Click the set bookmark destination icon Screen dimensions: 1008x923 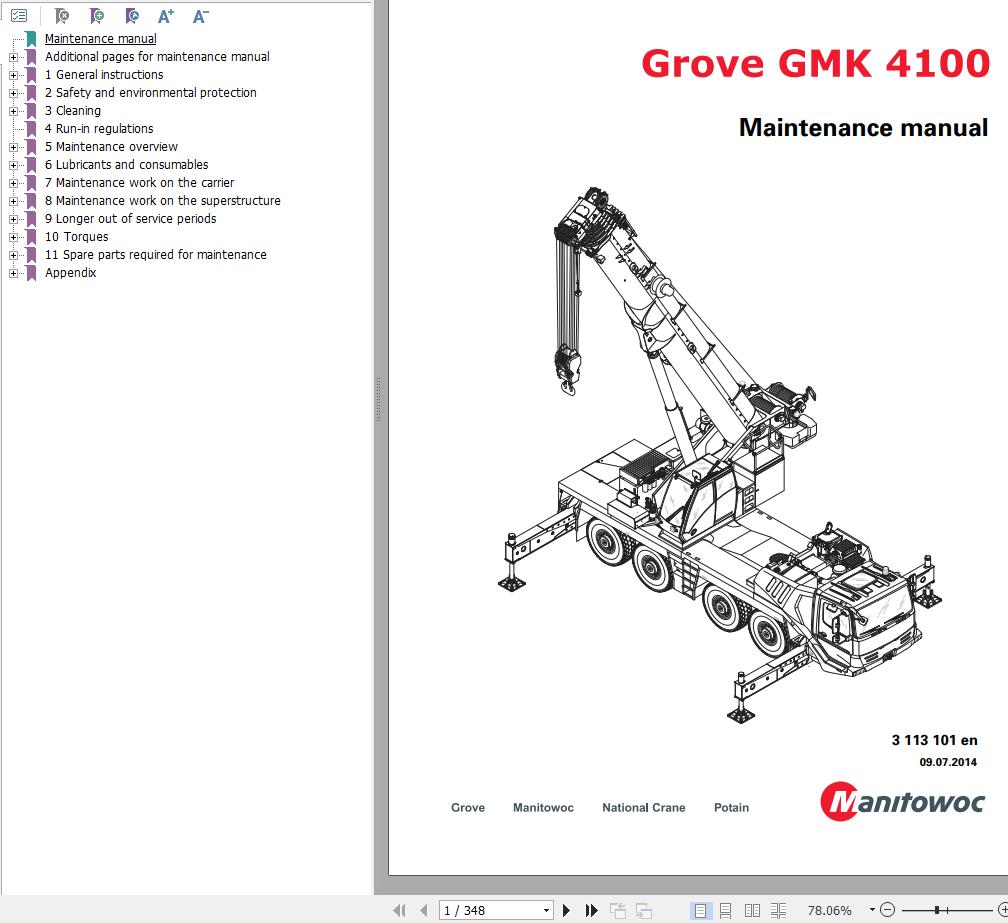[132, 15]
